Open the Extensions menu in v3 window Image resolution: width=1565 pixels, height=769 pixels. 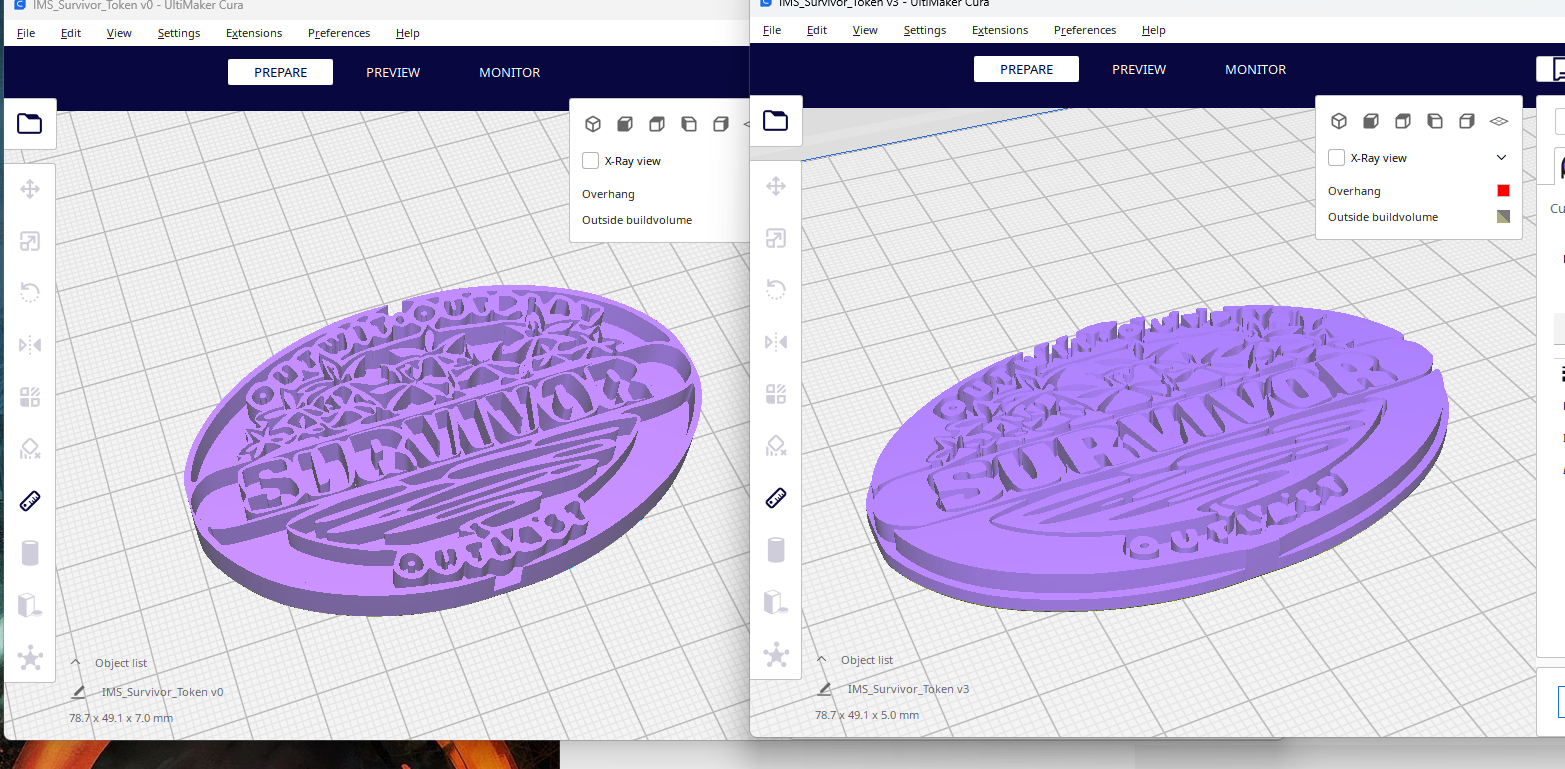coord(1000,30)
